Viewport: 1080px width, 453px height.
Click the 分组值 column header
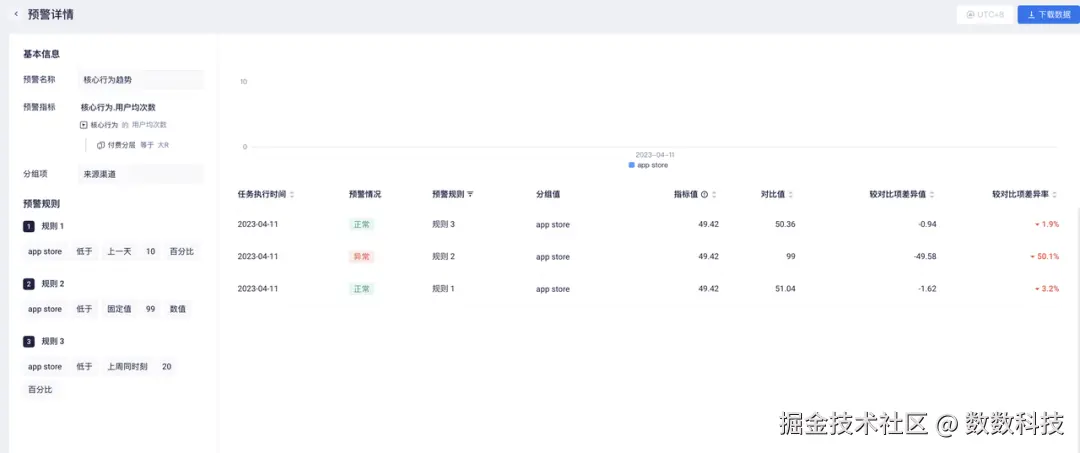(x=548, y=195)
